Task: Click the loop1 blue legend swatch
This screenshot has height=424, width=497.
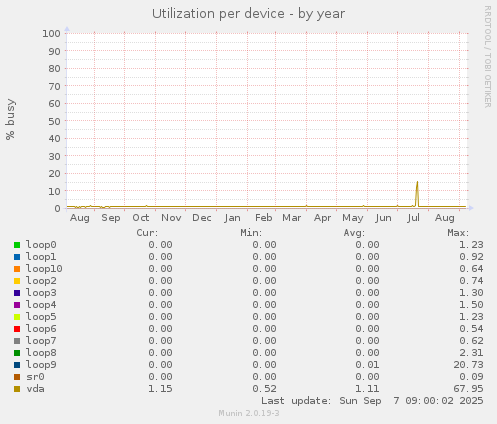Action: (x=17, y=257)
